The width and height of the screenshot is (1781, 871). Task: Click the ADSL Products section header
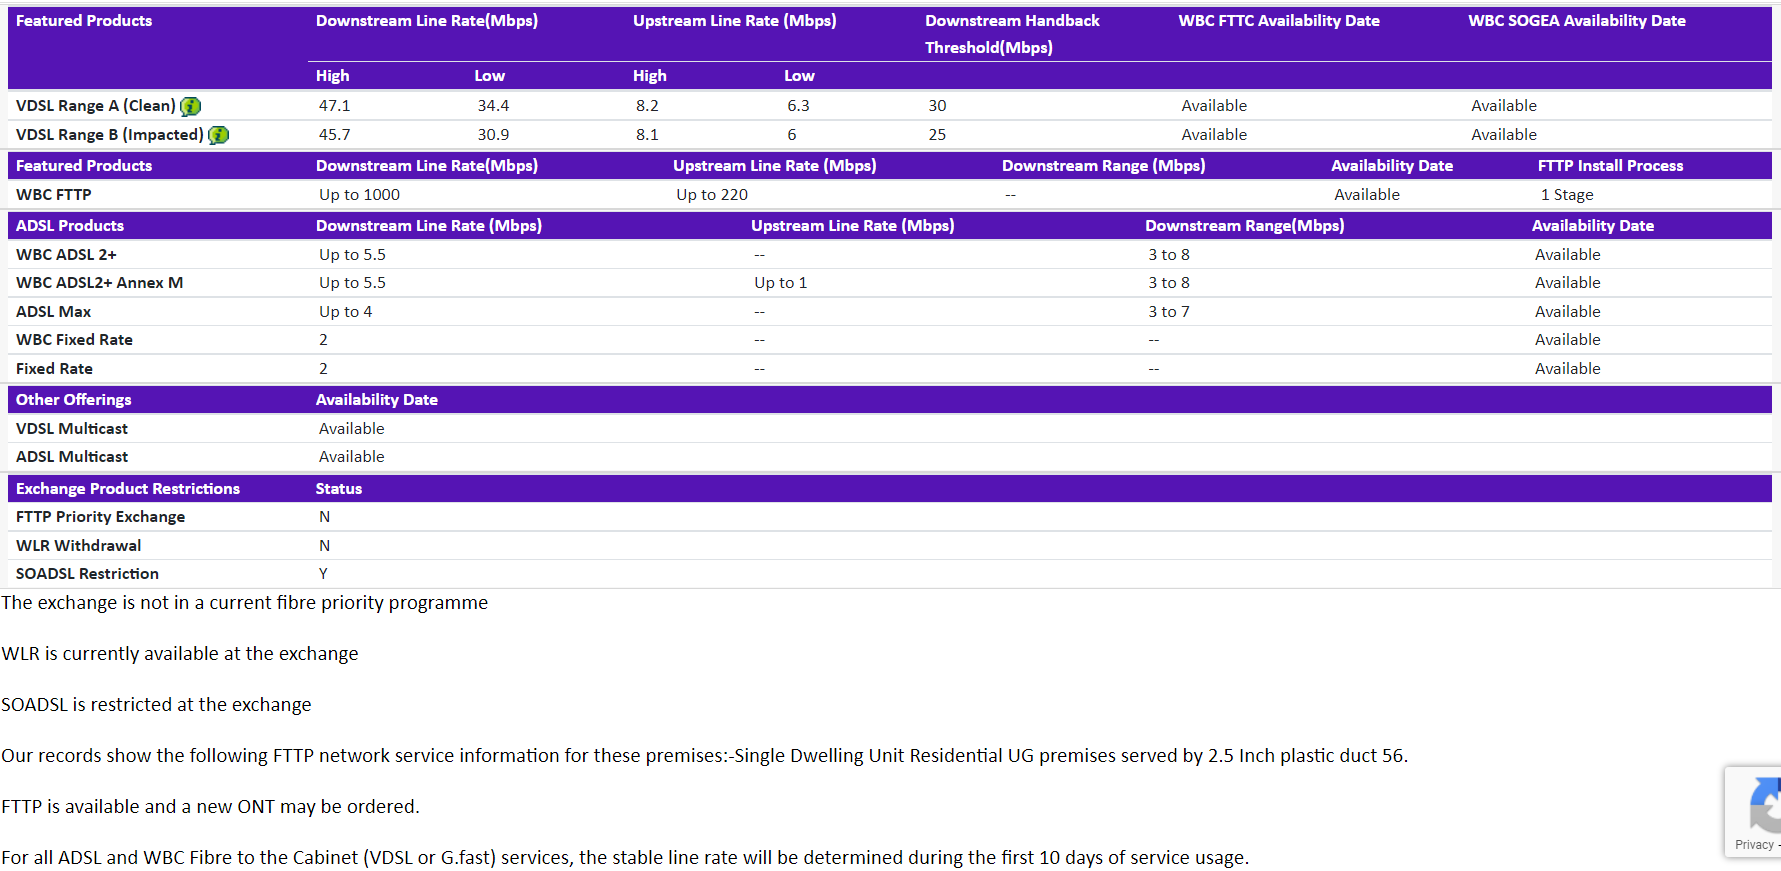70,226
